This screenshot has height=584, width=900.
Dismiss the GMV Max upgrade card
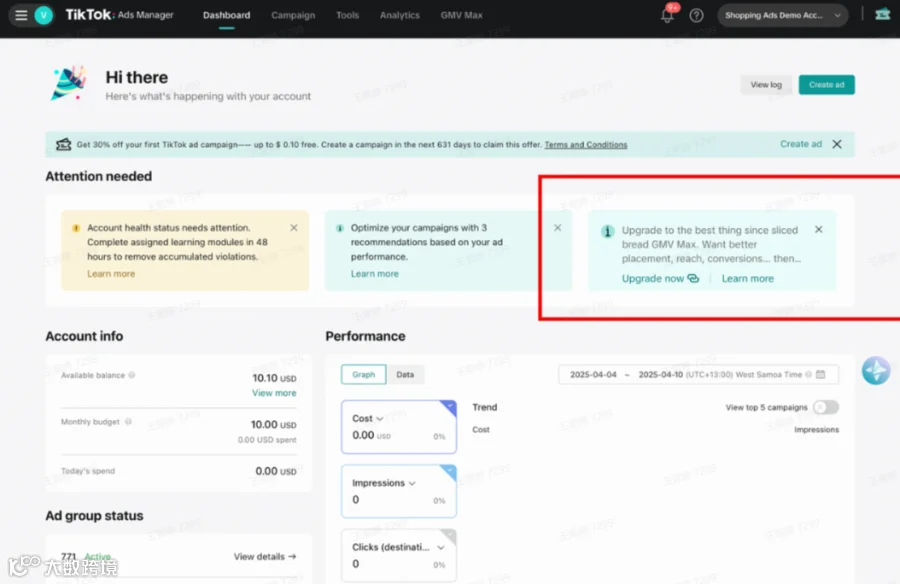[818, 230]
